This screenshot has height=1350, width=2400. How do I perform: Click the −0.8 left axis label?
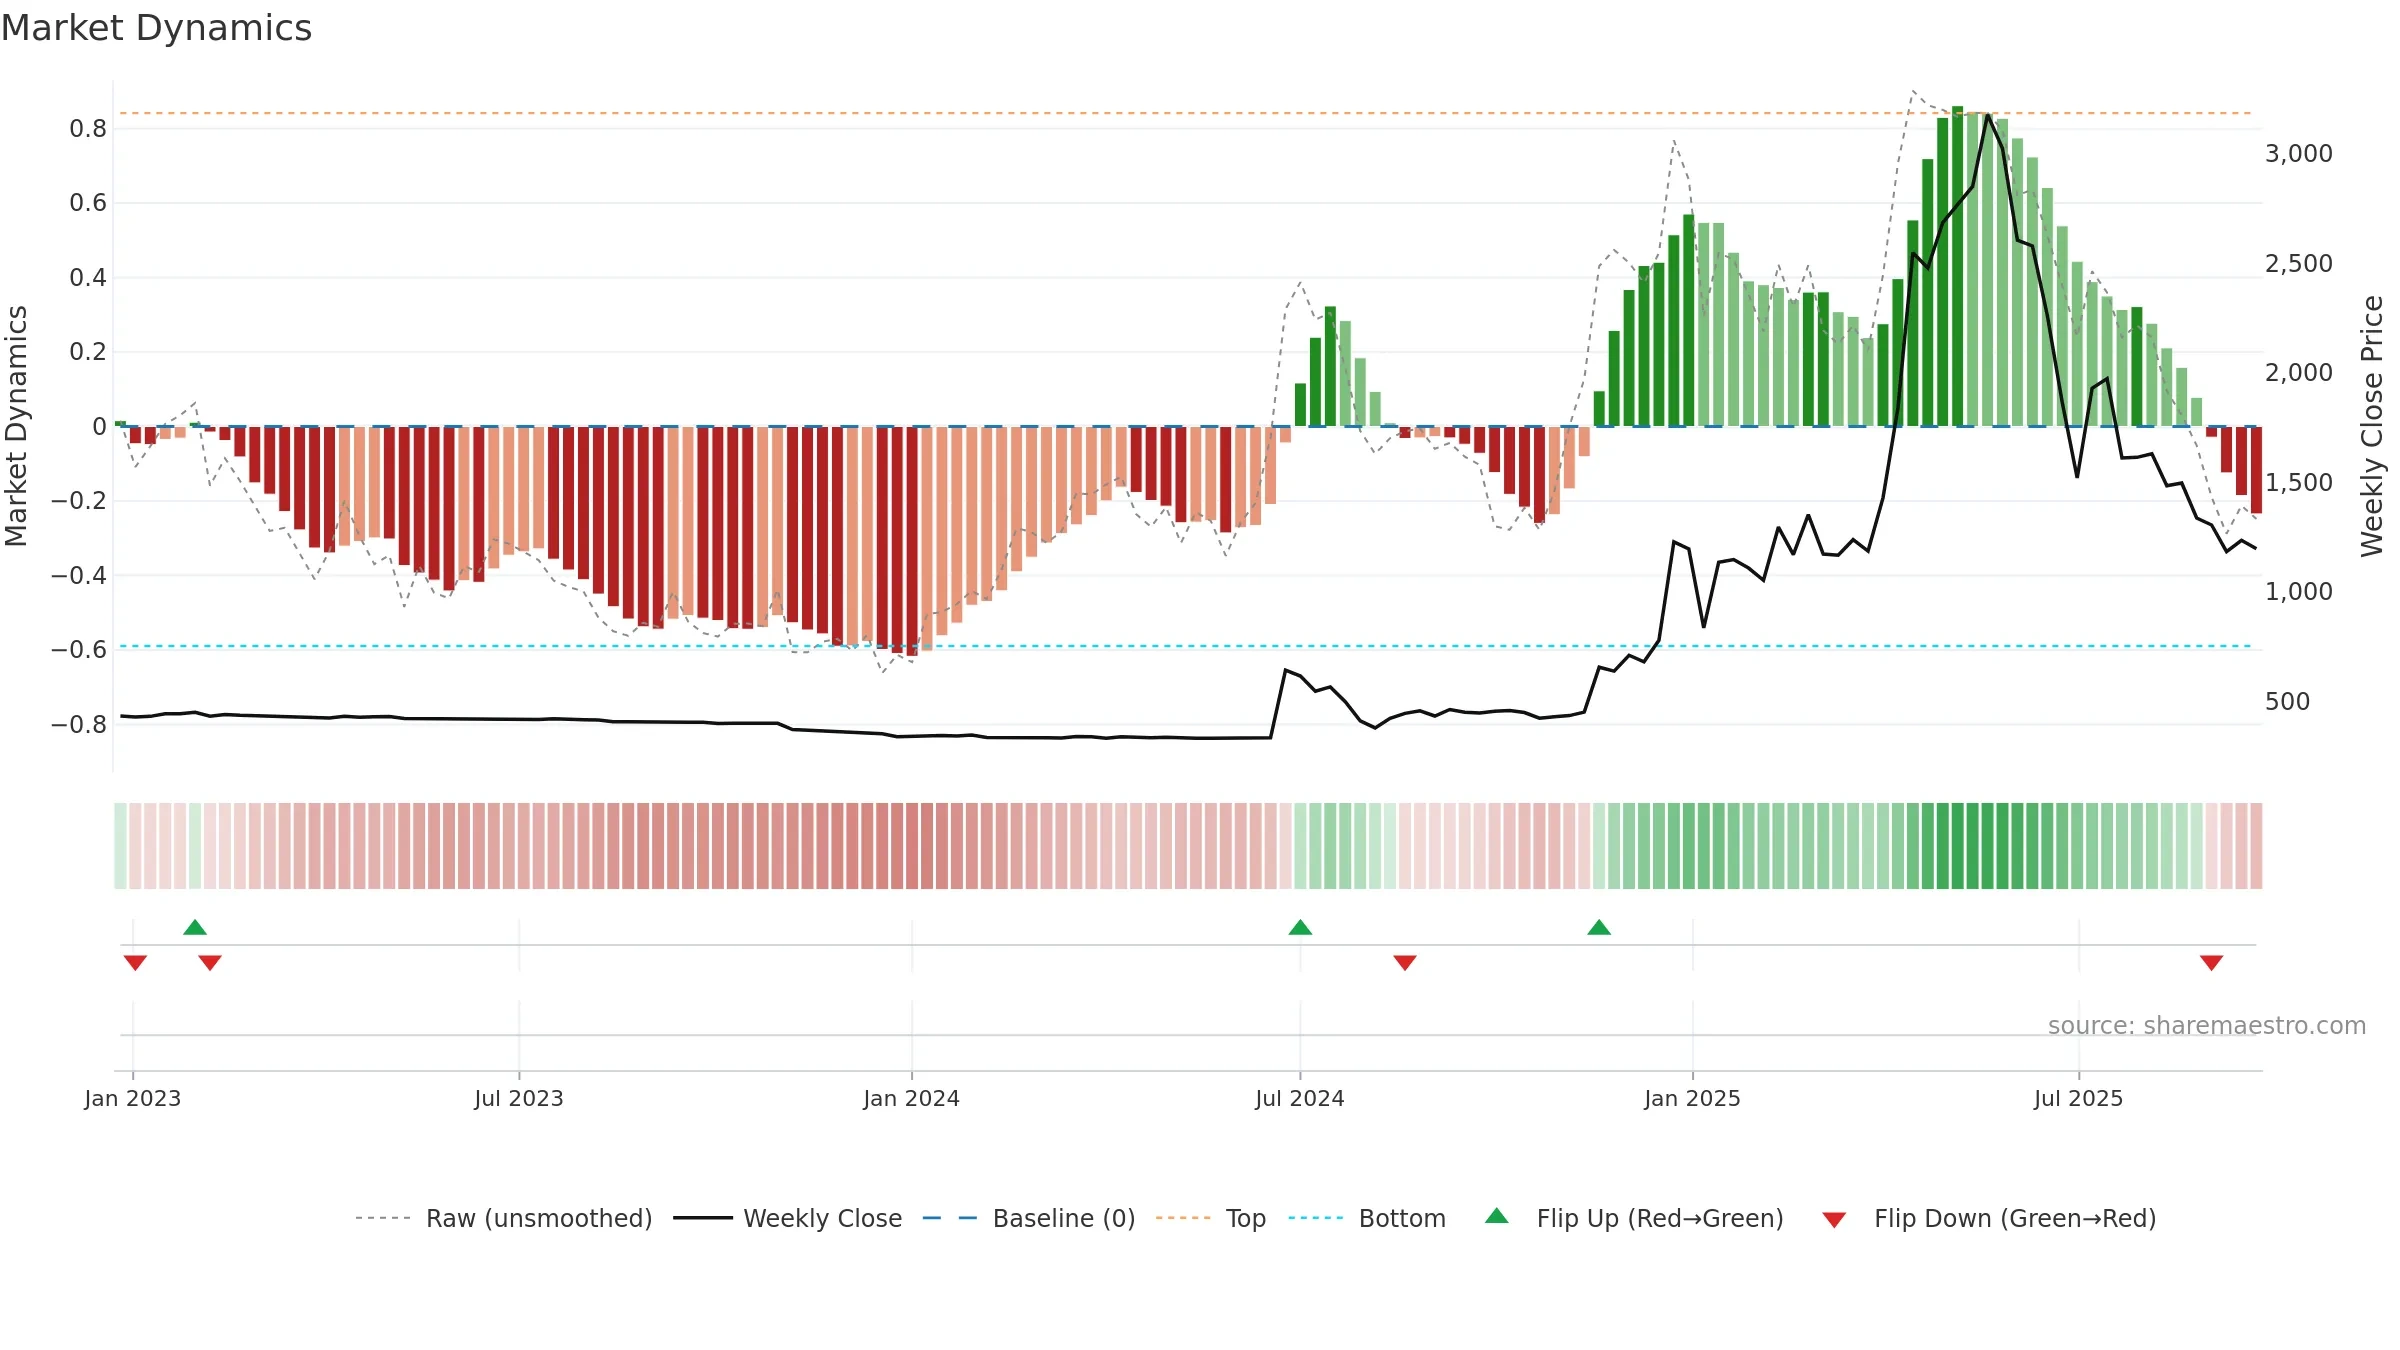click(79, 724)
